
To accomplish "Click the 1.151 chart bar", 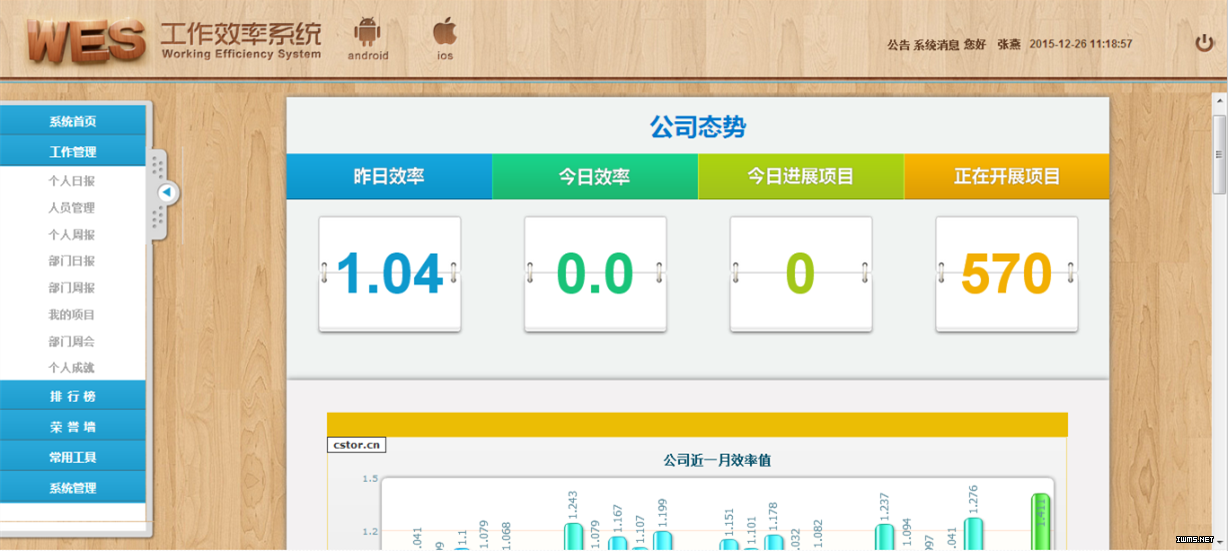I will [729, 544].
